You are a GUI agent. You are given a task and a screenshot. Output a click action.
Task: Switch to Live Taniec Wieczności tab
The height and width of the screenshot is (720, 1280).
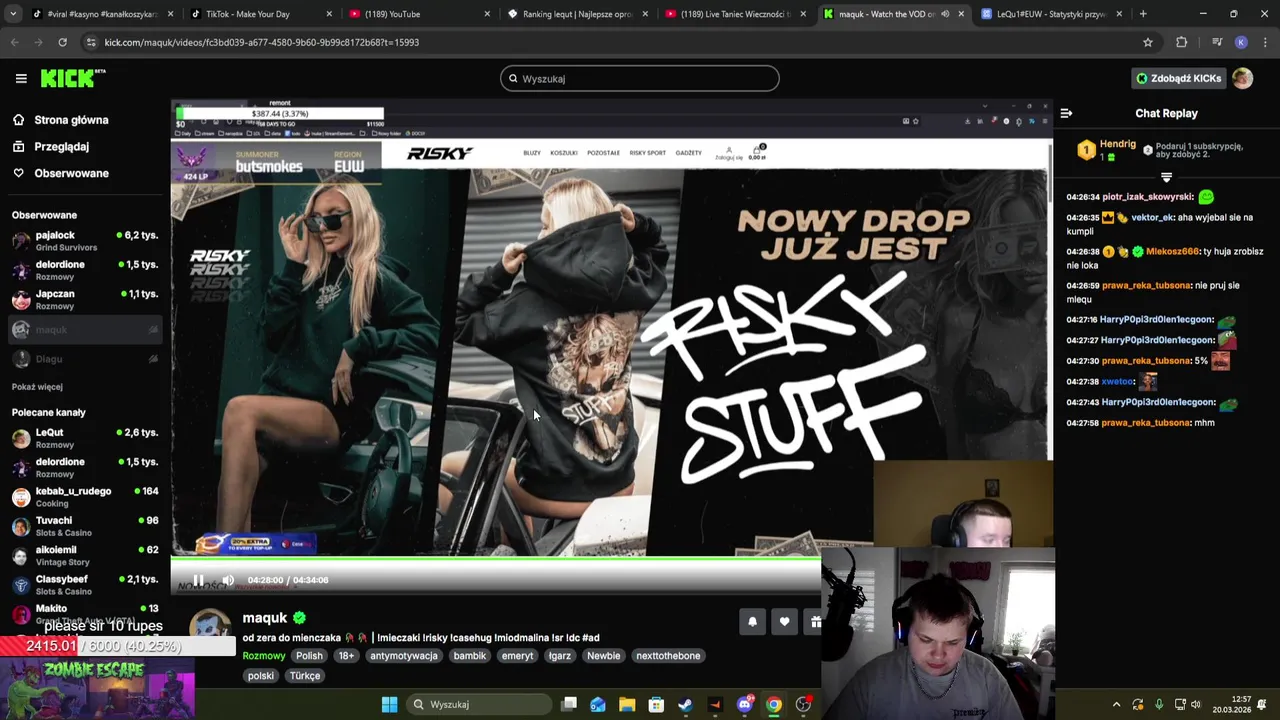[735, 14]
